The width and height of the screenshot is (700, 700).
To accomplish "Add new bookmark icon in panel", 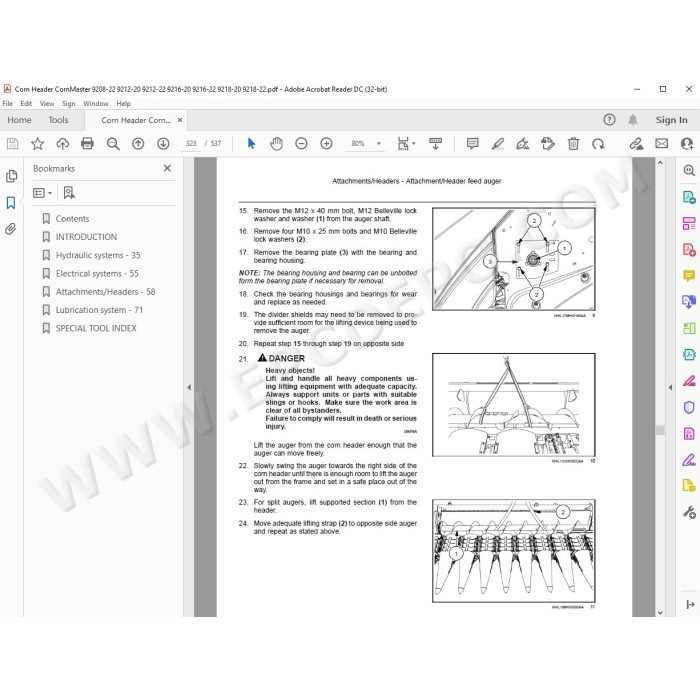I will tap(69, 193).
